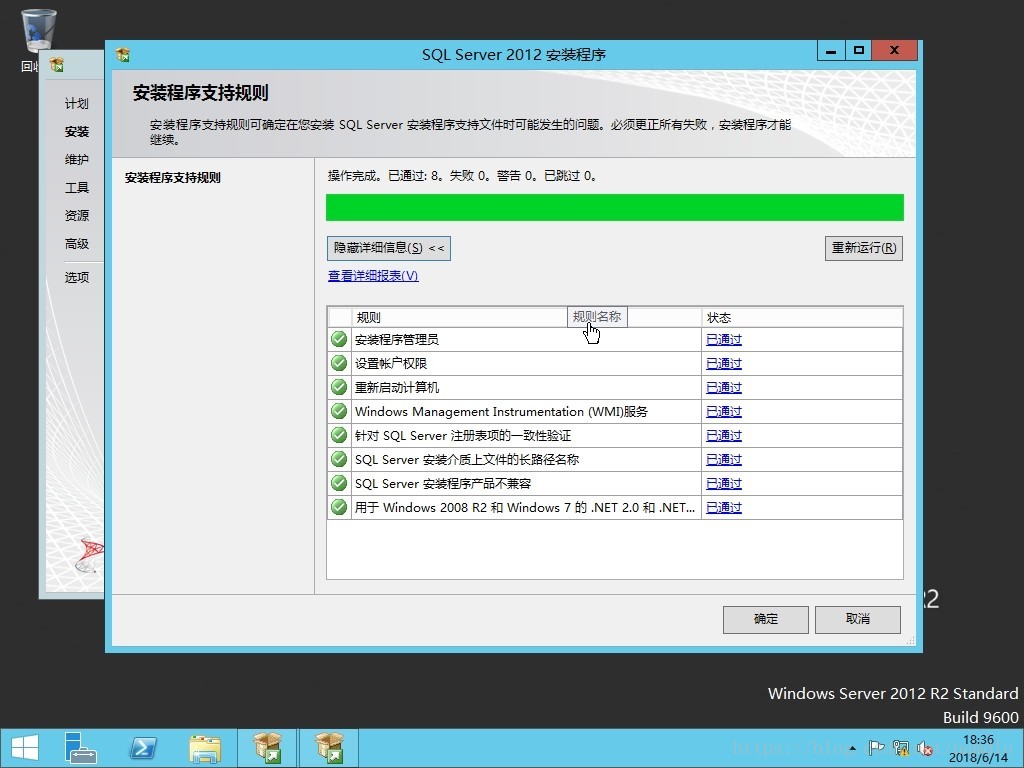
Task: Select the 用于 Windows 2008 R2 .NET rule text
Action: coord(524,508)
